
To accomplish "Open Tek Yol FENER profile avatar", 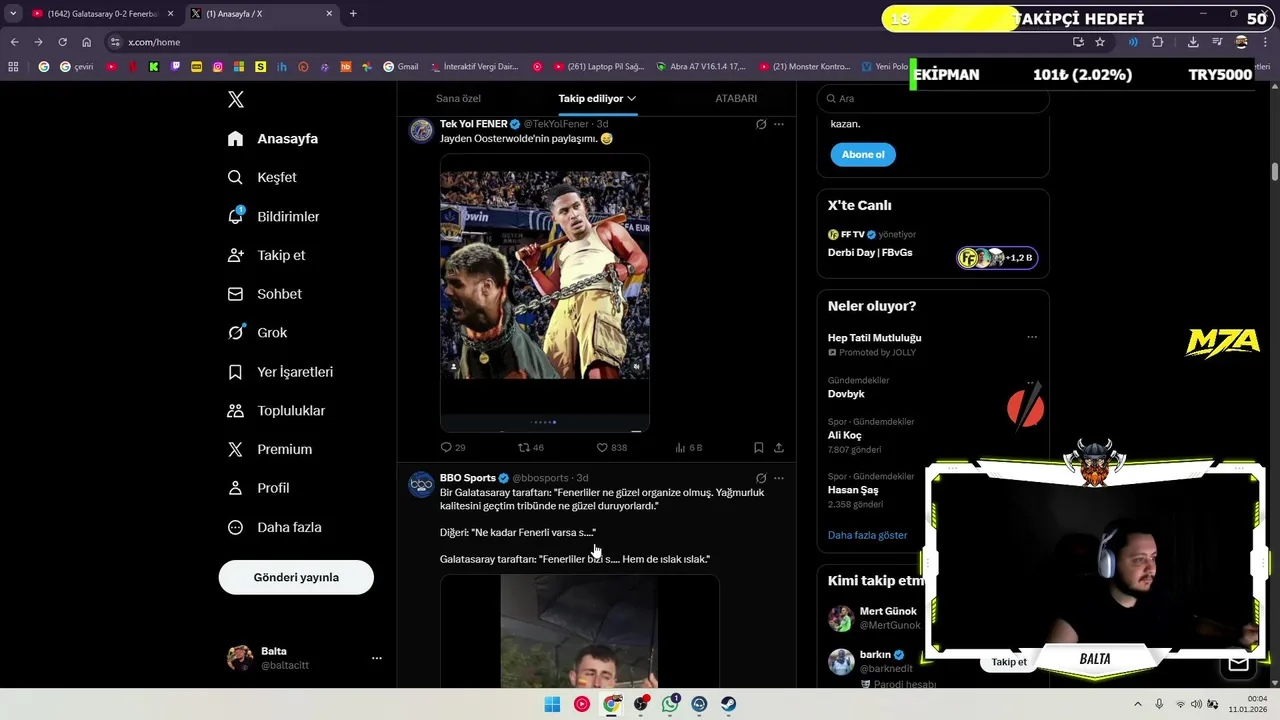I will [421, 131].
